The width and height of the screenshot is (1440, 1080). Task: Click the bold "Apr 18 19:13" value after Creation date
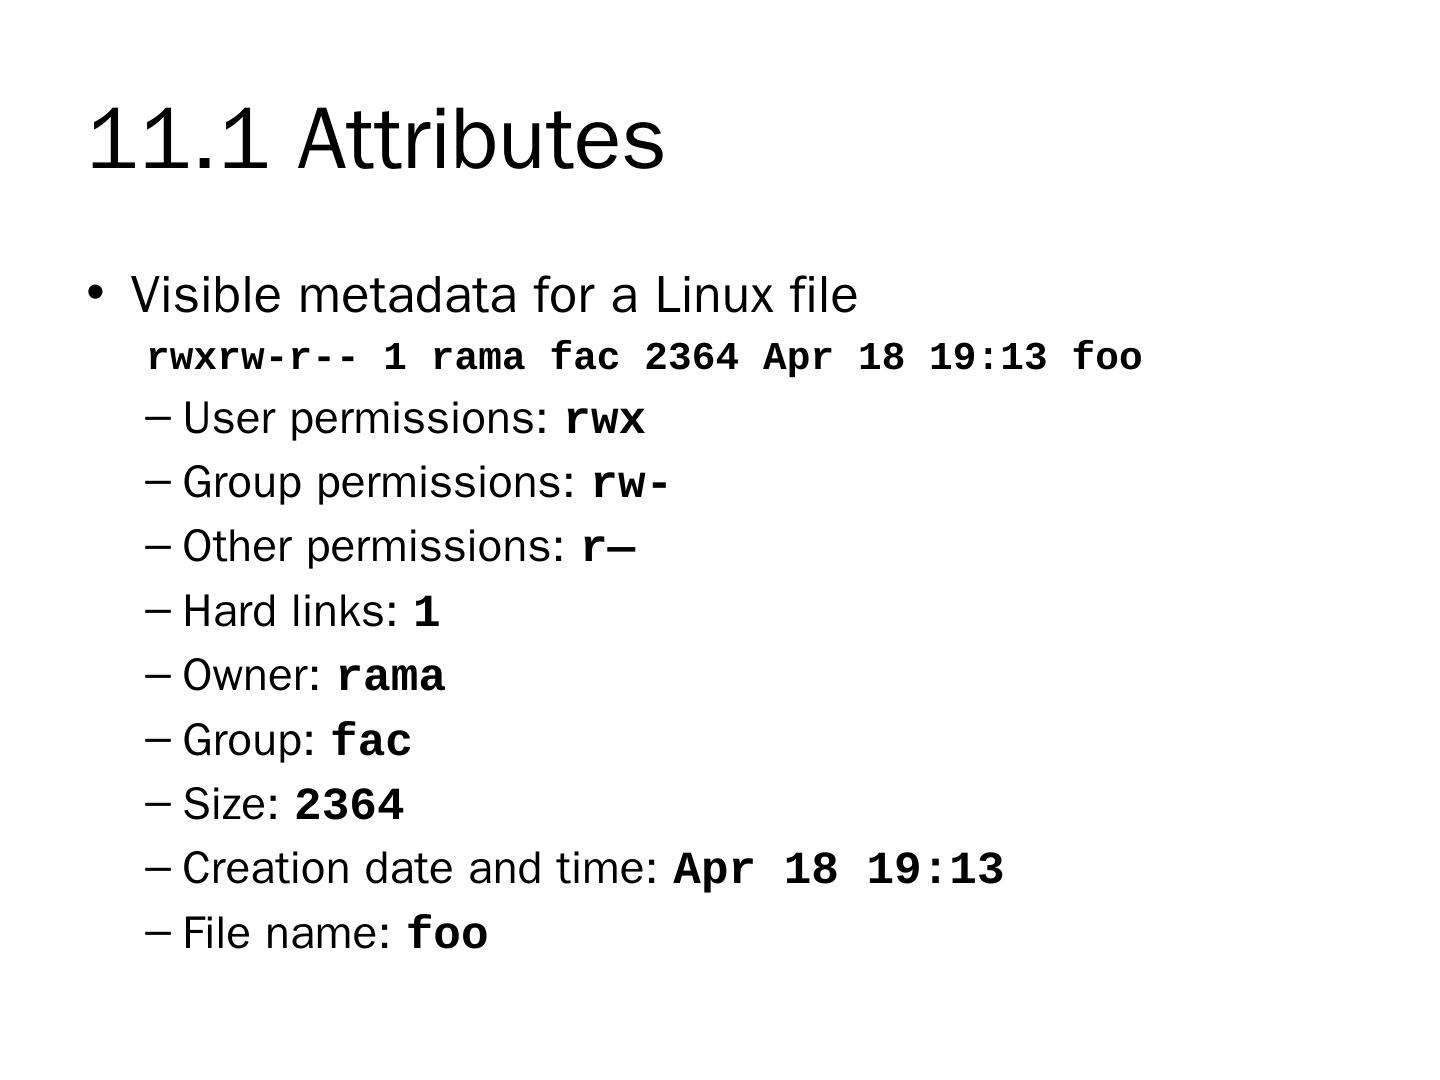pyautogui.click(x=838, y=870)
